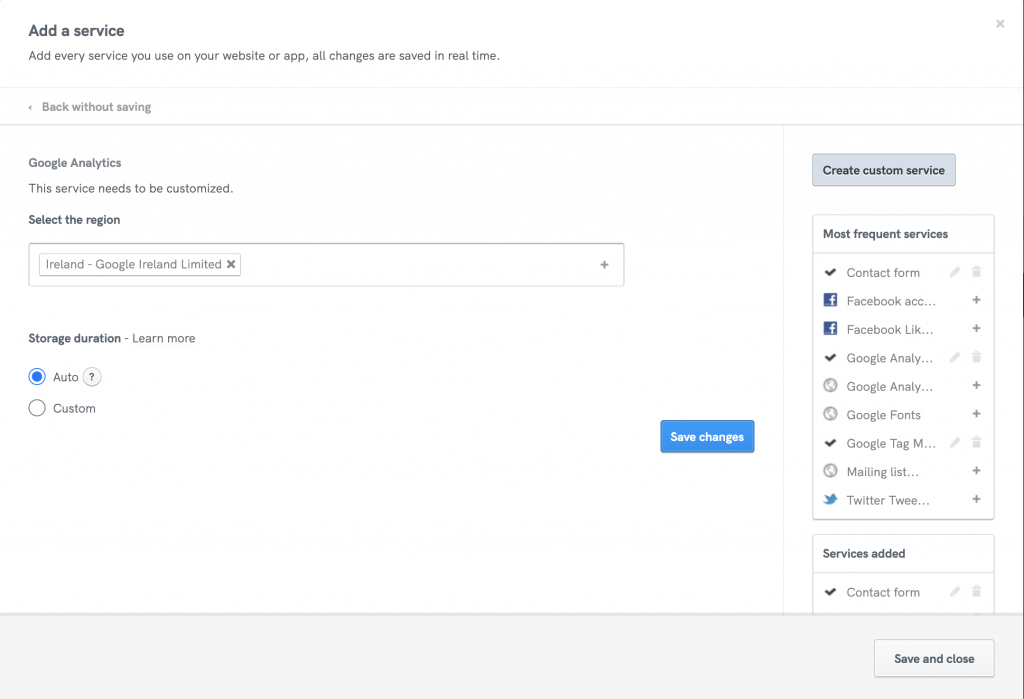Add Google Fonts with its plus icon
1024x699 pixels.
(x=977, y=414)
